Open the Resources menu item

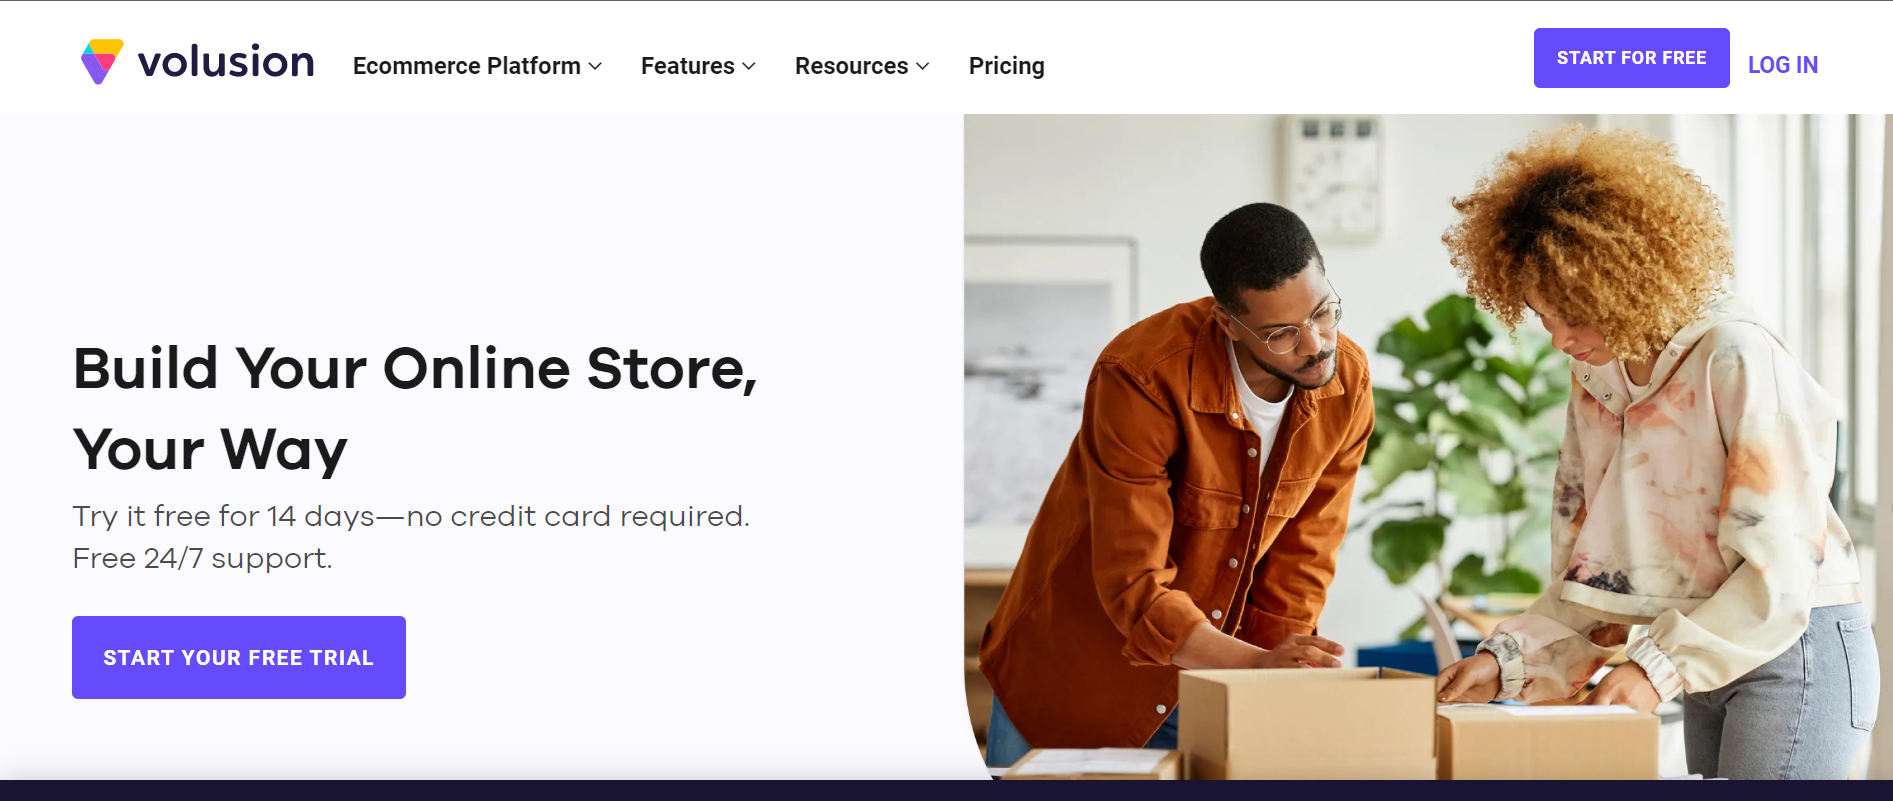(852, 66)
